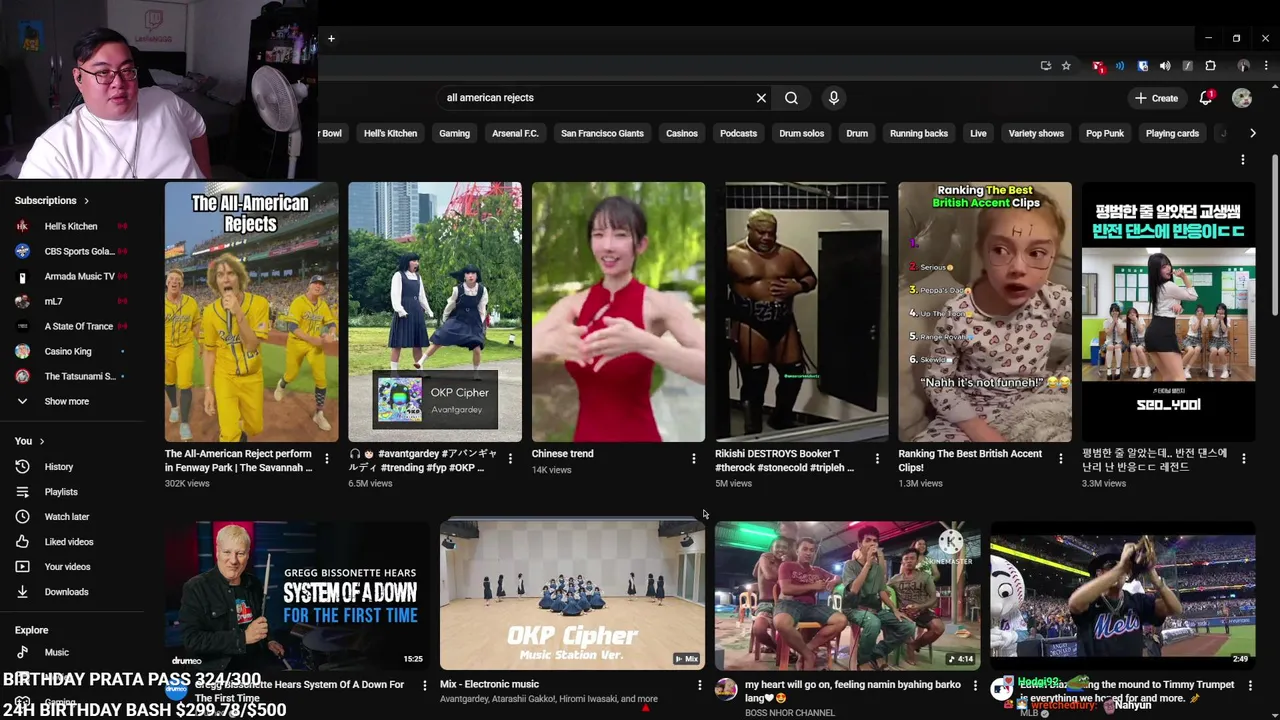Image resolution: width=1280 pixels, height=720 pixels.
Task: Select the Casinos filter chip
Action: click(682, 133)
